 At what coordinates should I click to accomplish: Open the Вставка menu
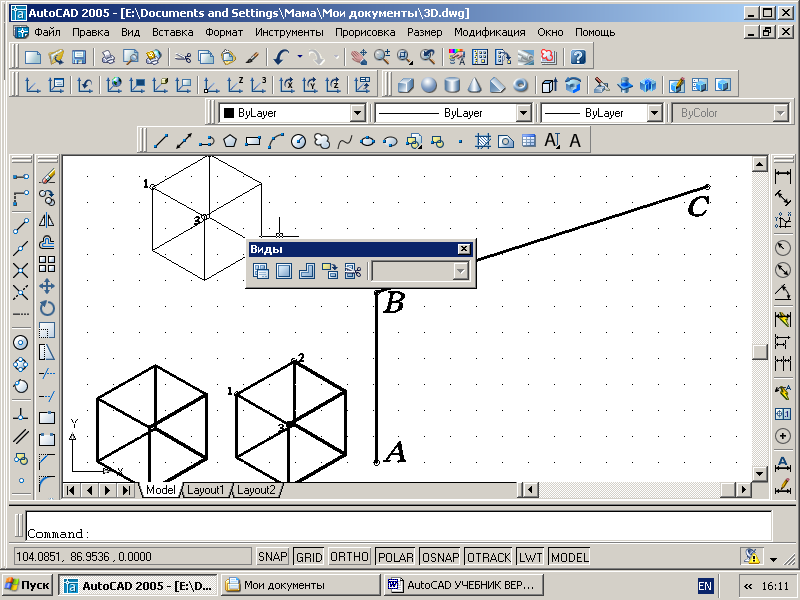pyautogui.click(x=172, y=32)
